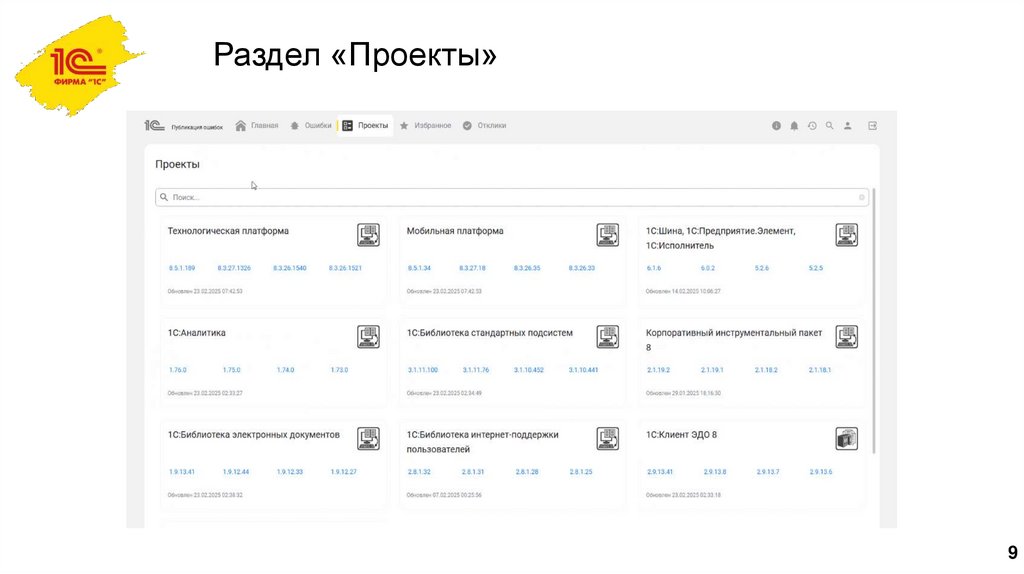The image size is (1024, 574).
Task: Open Мобильная платформа version 8.3.27.18
Action: 472,268
